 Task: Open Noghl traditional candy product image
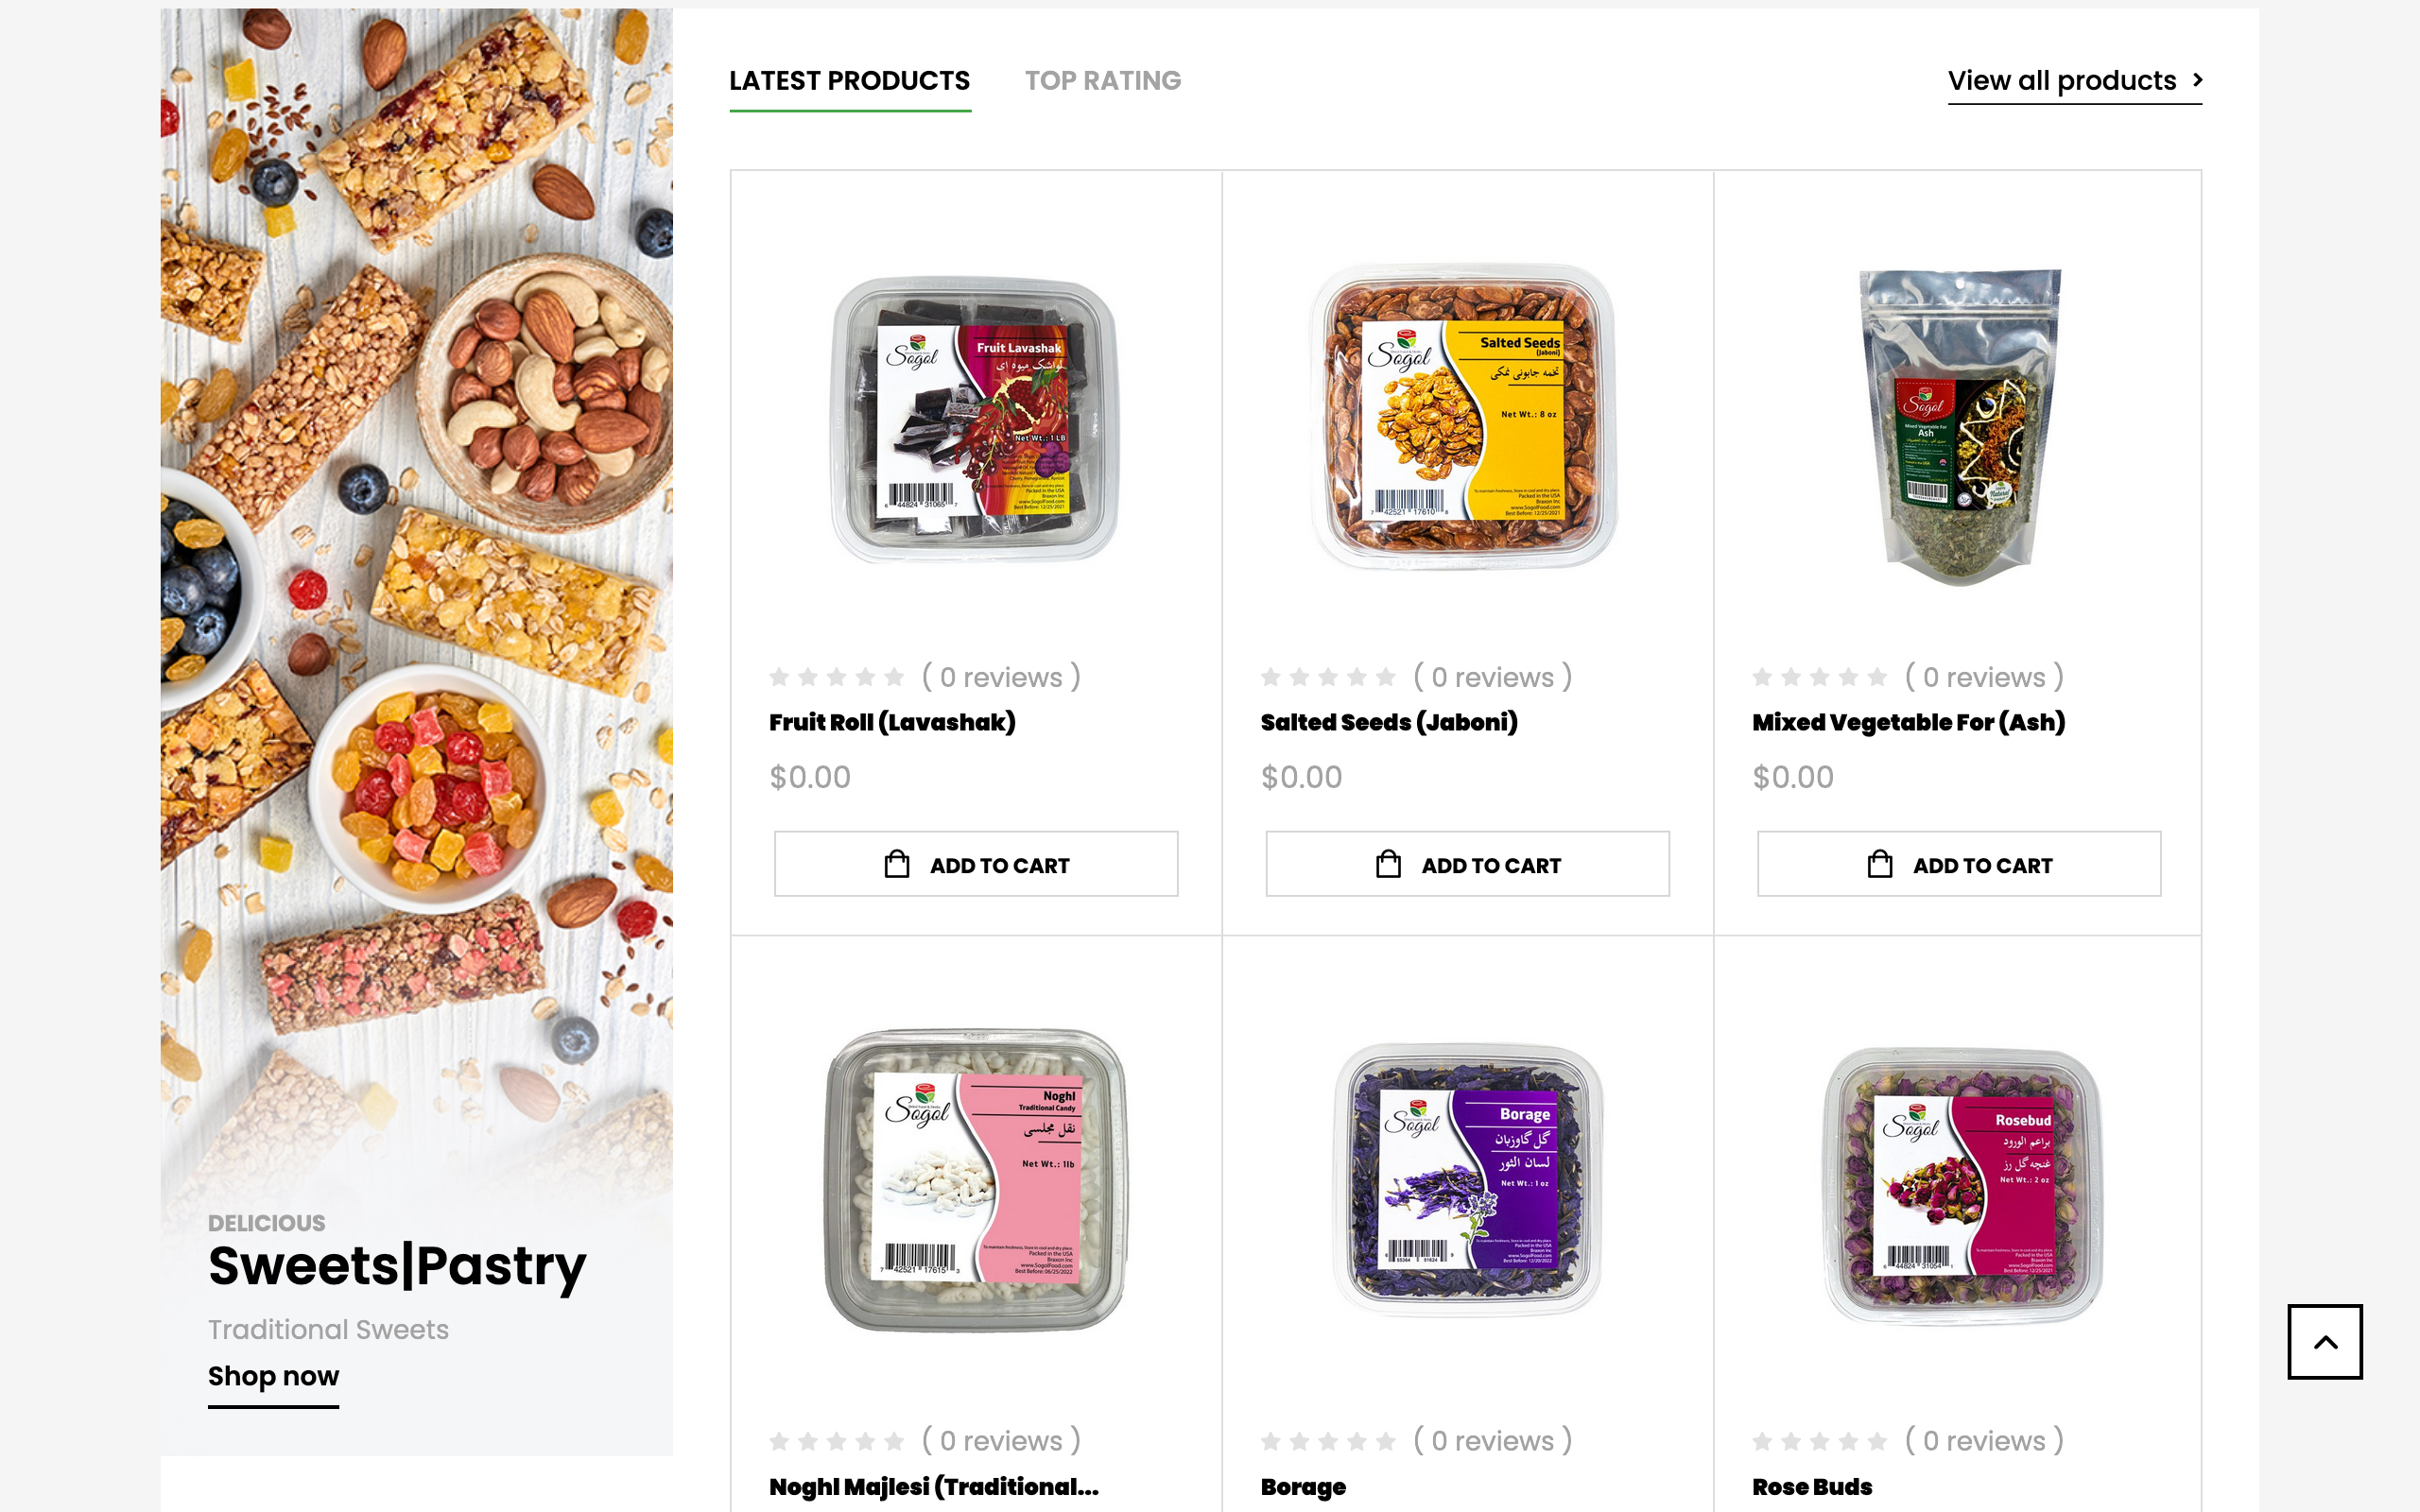(x=976, y=1180)
